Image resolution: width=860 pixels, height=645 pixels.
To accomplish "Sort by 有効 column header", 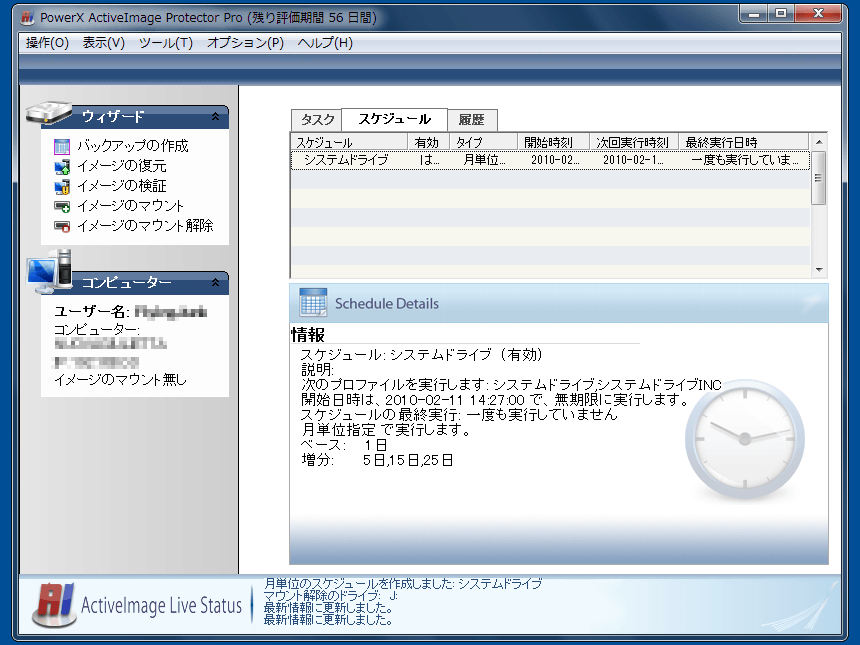I will click(x=428, y=143).
